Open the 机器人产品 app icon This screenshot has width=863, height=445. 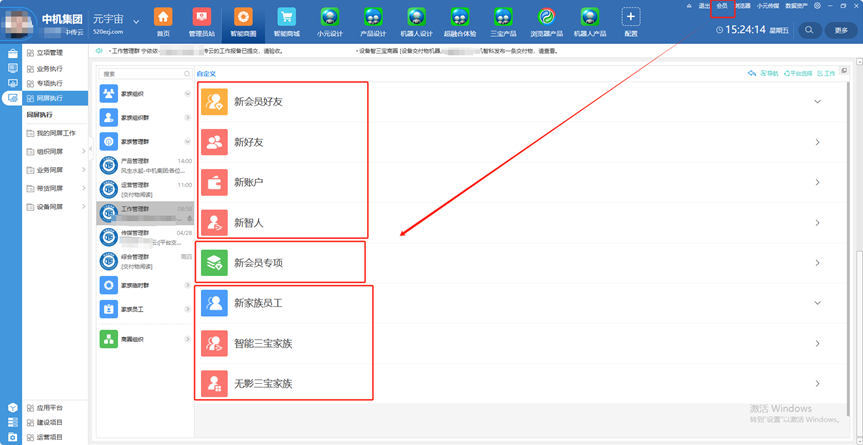coord(589,17)
